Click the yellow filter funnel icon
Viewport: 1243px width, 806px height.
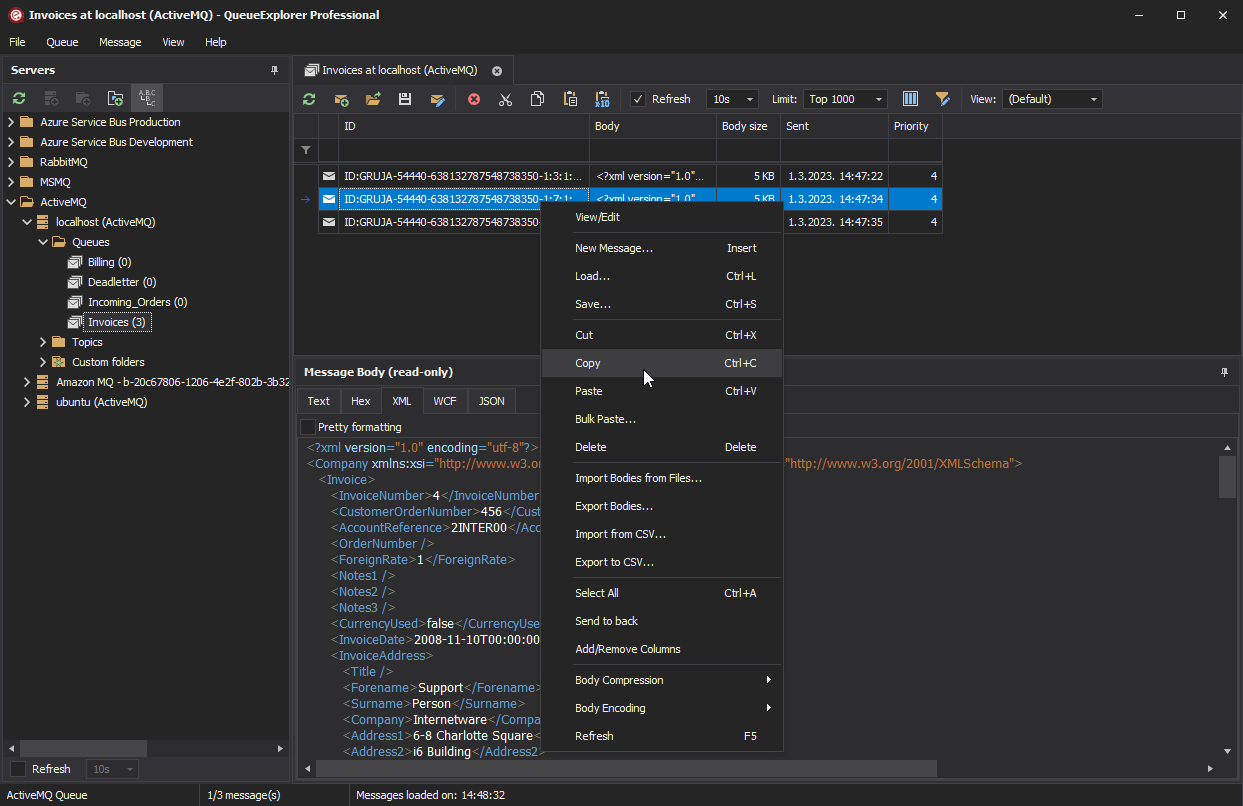tap(941, 99)
